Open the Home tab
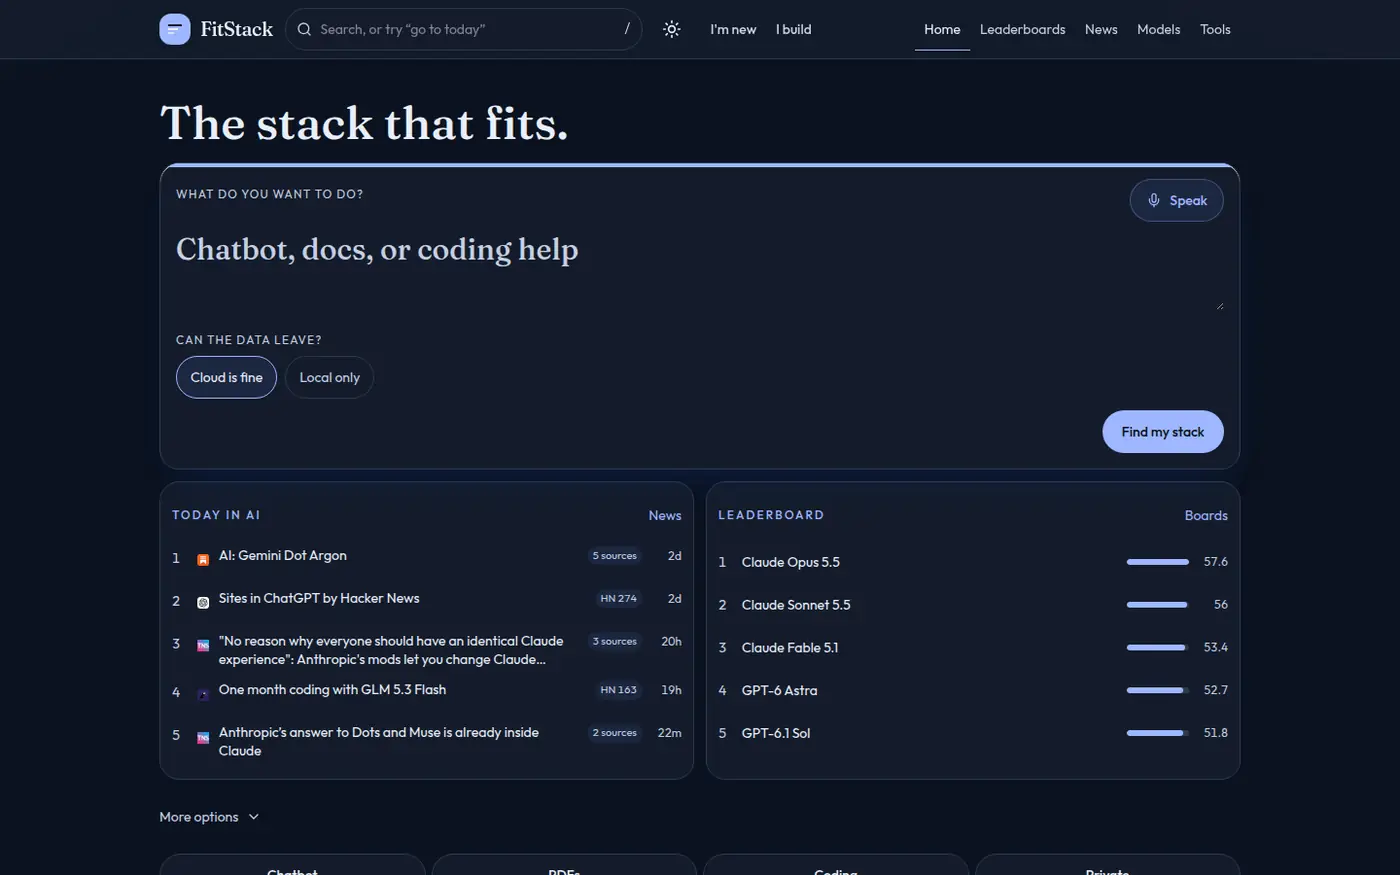1400x875 pixels. tap(942, 29)
